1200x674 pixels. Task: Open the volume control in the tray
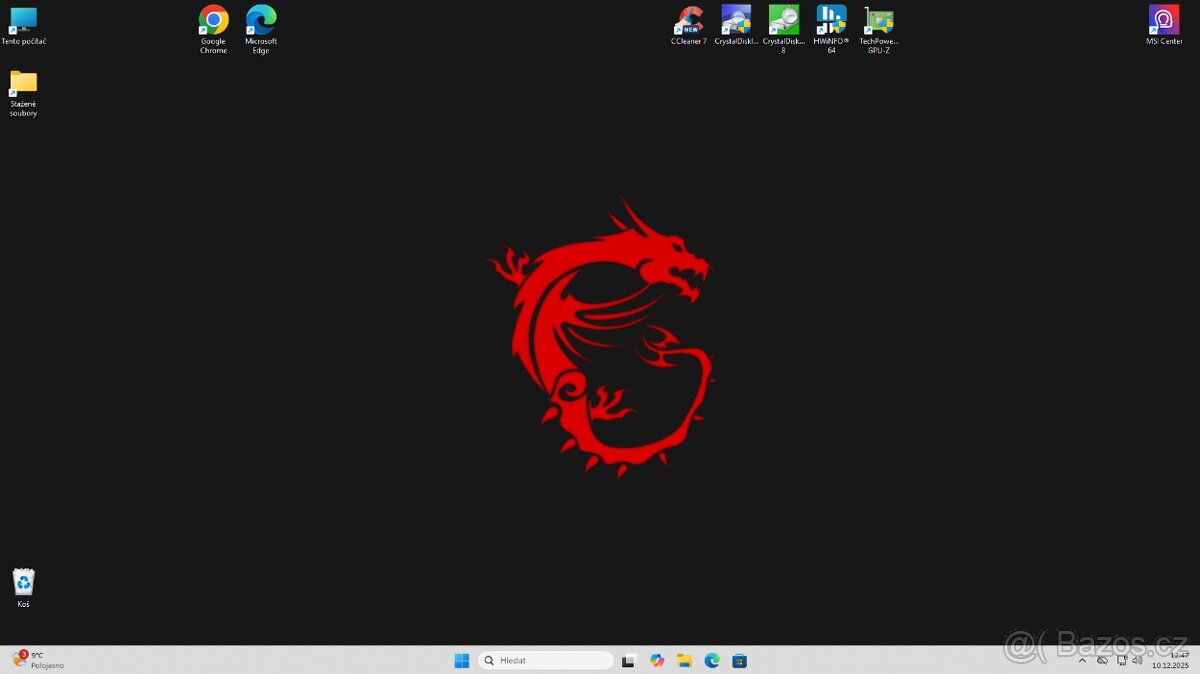click(1138, 661)
